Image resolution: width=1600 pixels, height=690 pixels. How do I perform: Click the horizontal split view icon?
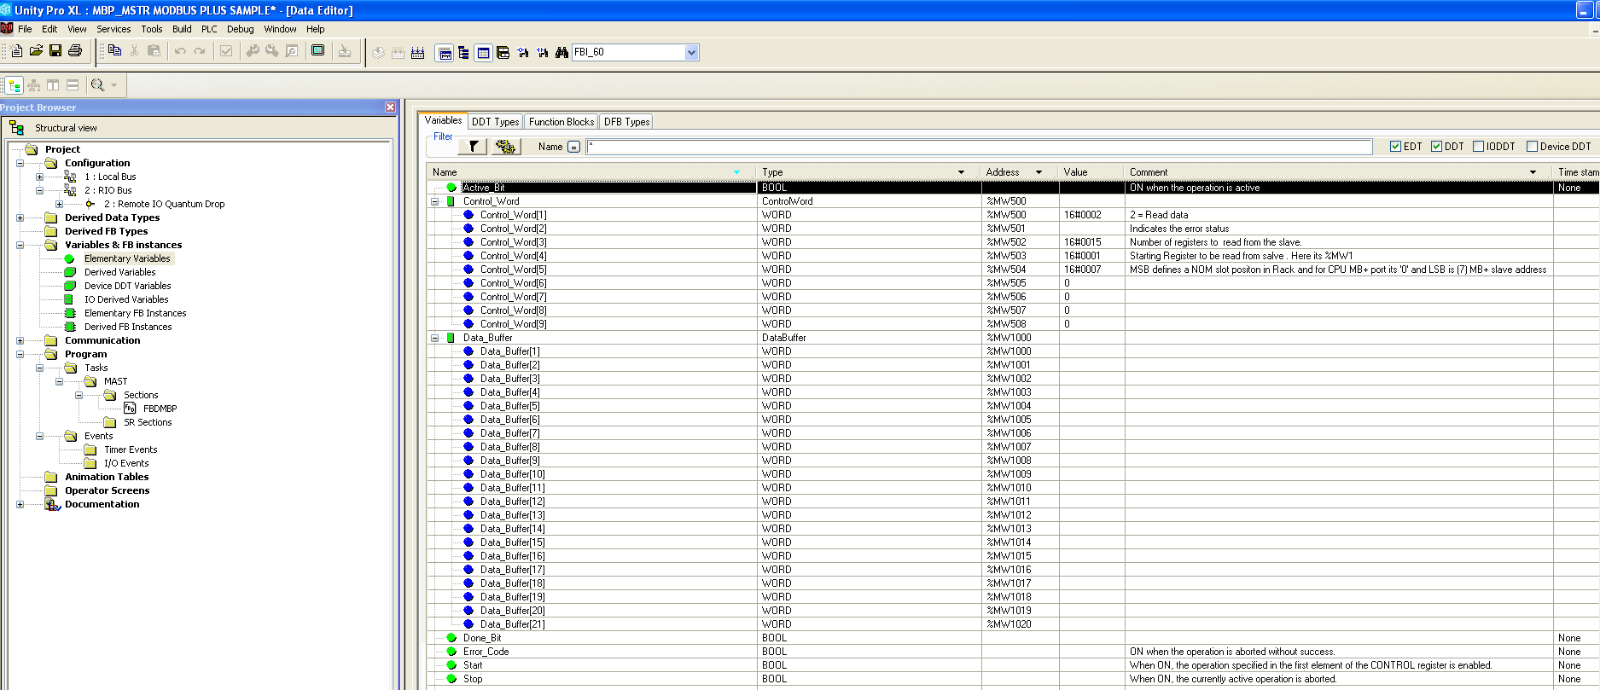point(72,85)
